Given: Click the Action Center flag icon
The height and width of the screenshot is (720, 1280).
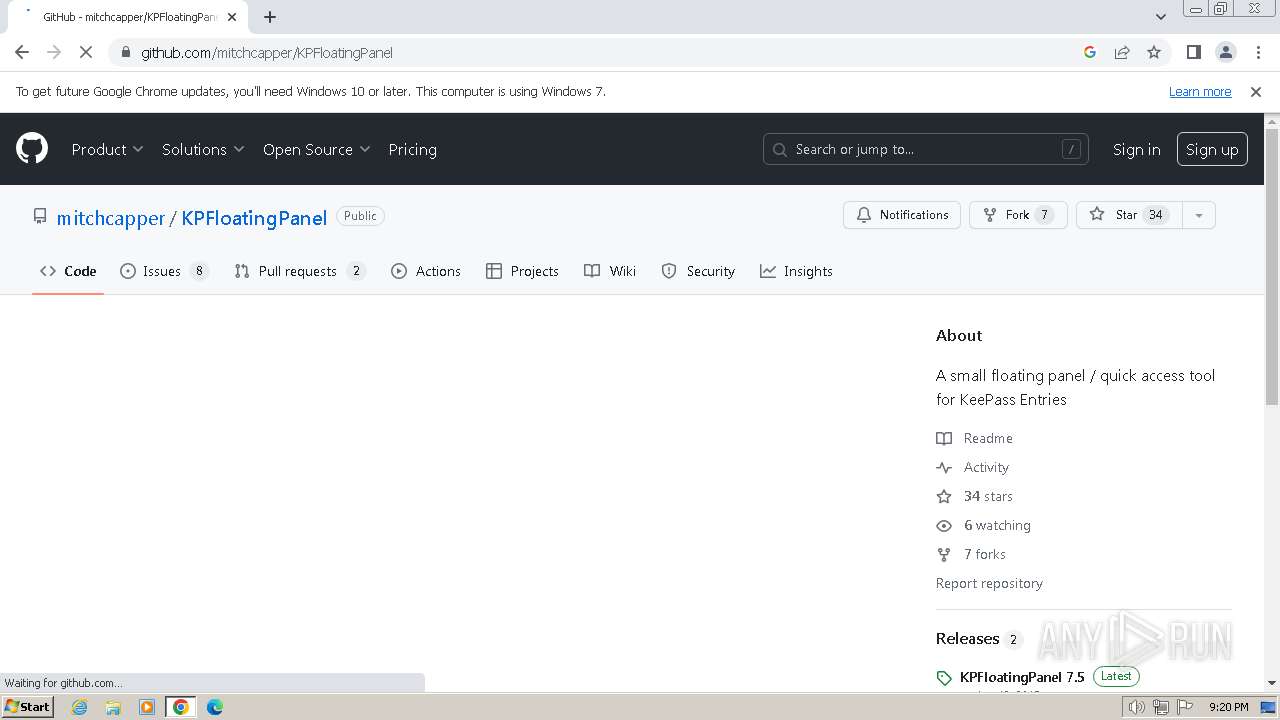Looking at the screenshot, I should 1185,707.
